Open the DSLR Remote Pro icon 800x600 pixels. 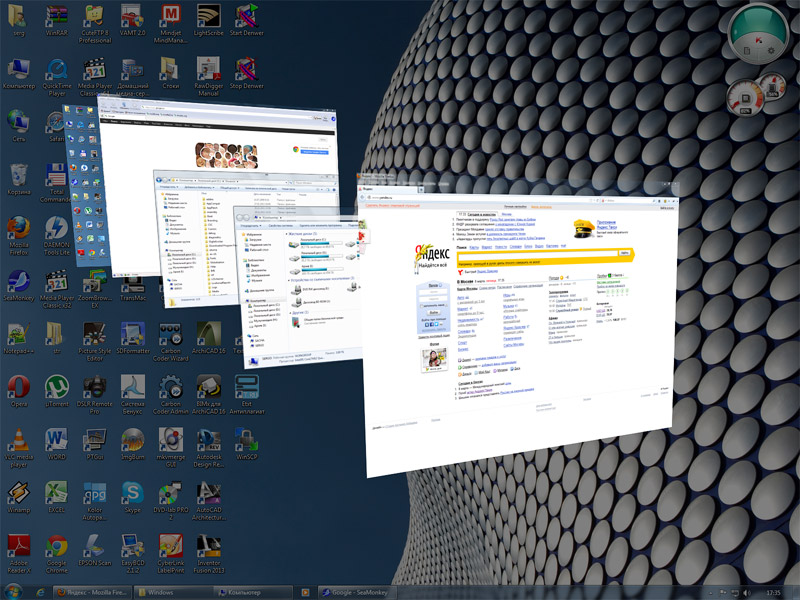tap(95, 394)
